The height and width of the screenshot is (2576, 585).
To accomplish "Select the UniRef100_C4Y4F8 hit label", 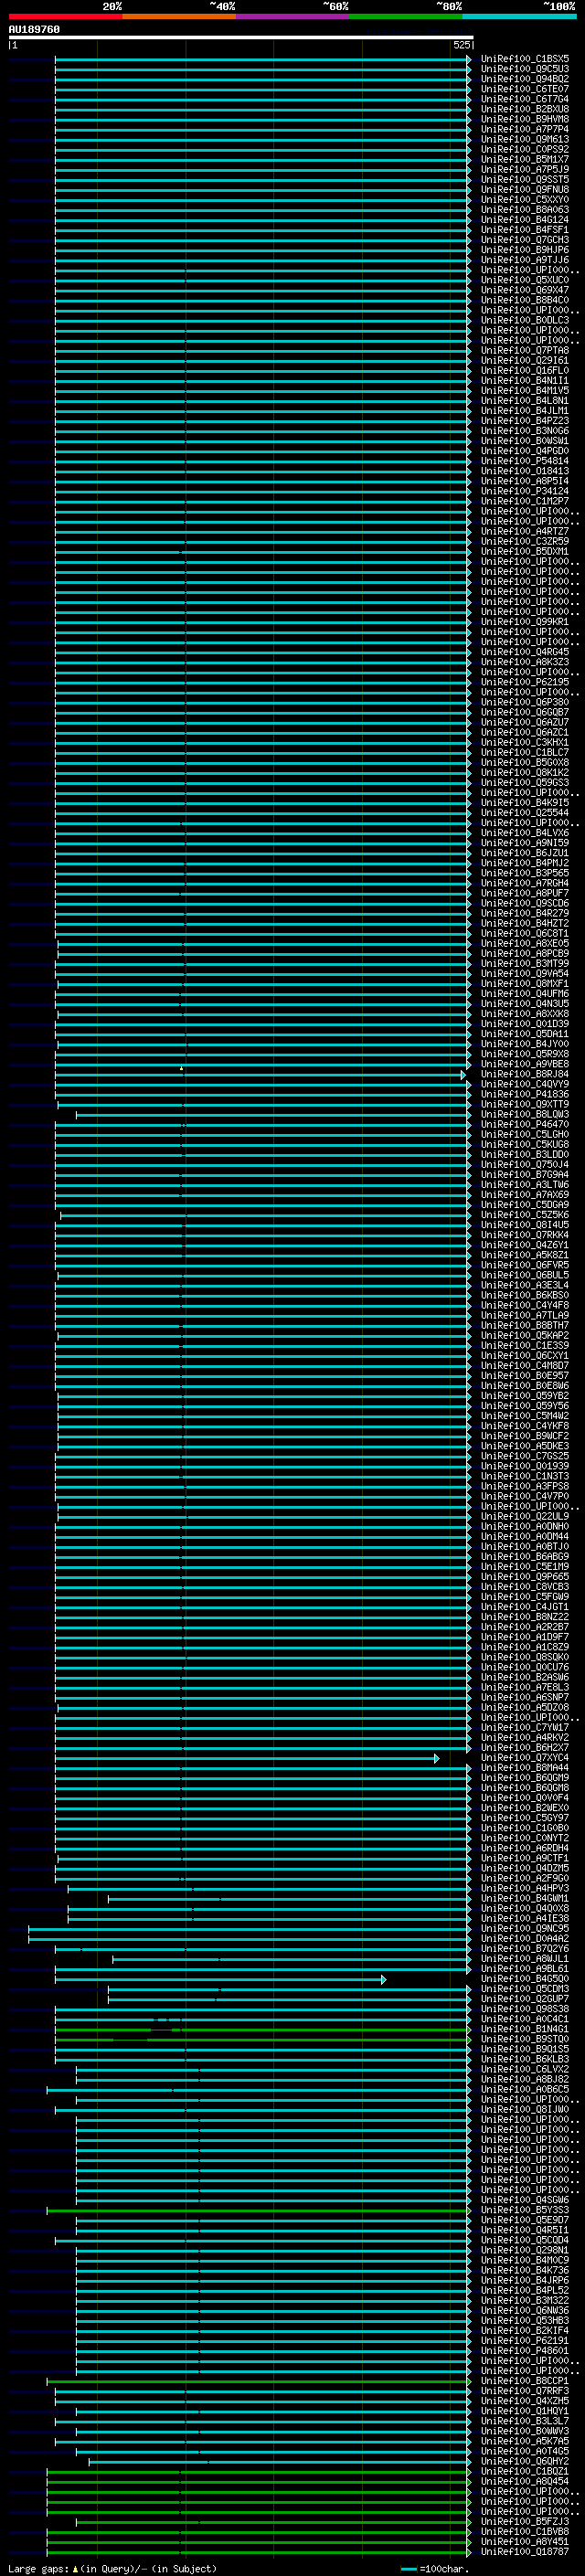I will click(x=524, y=1305).
